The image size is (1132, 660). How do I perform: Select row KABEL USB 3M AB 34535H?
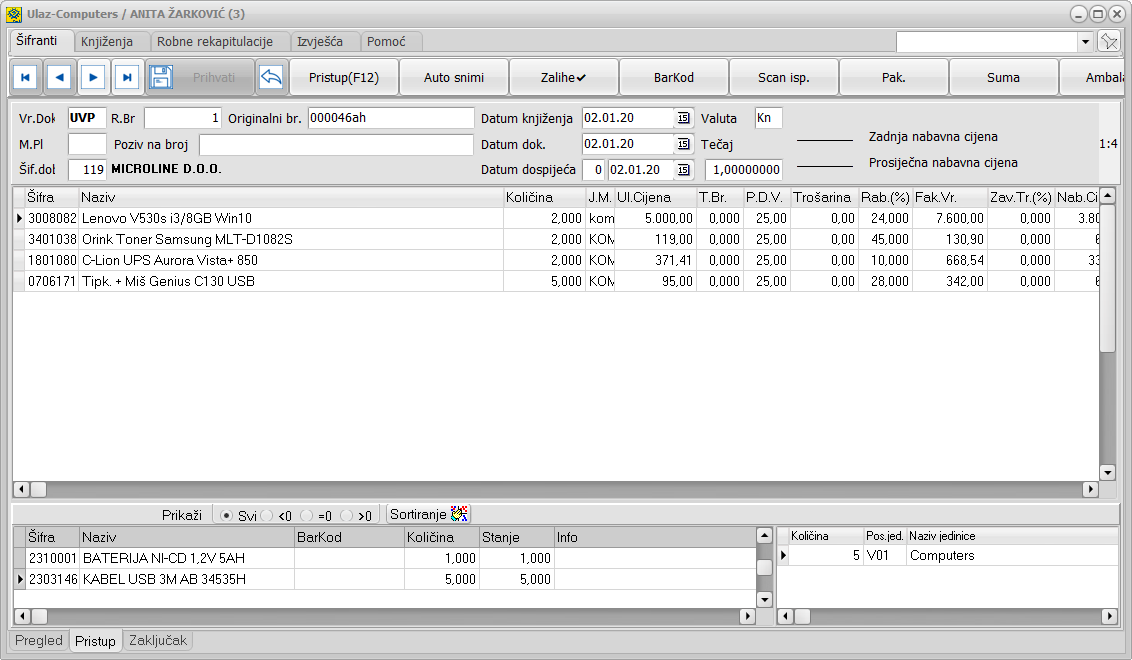385,579
